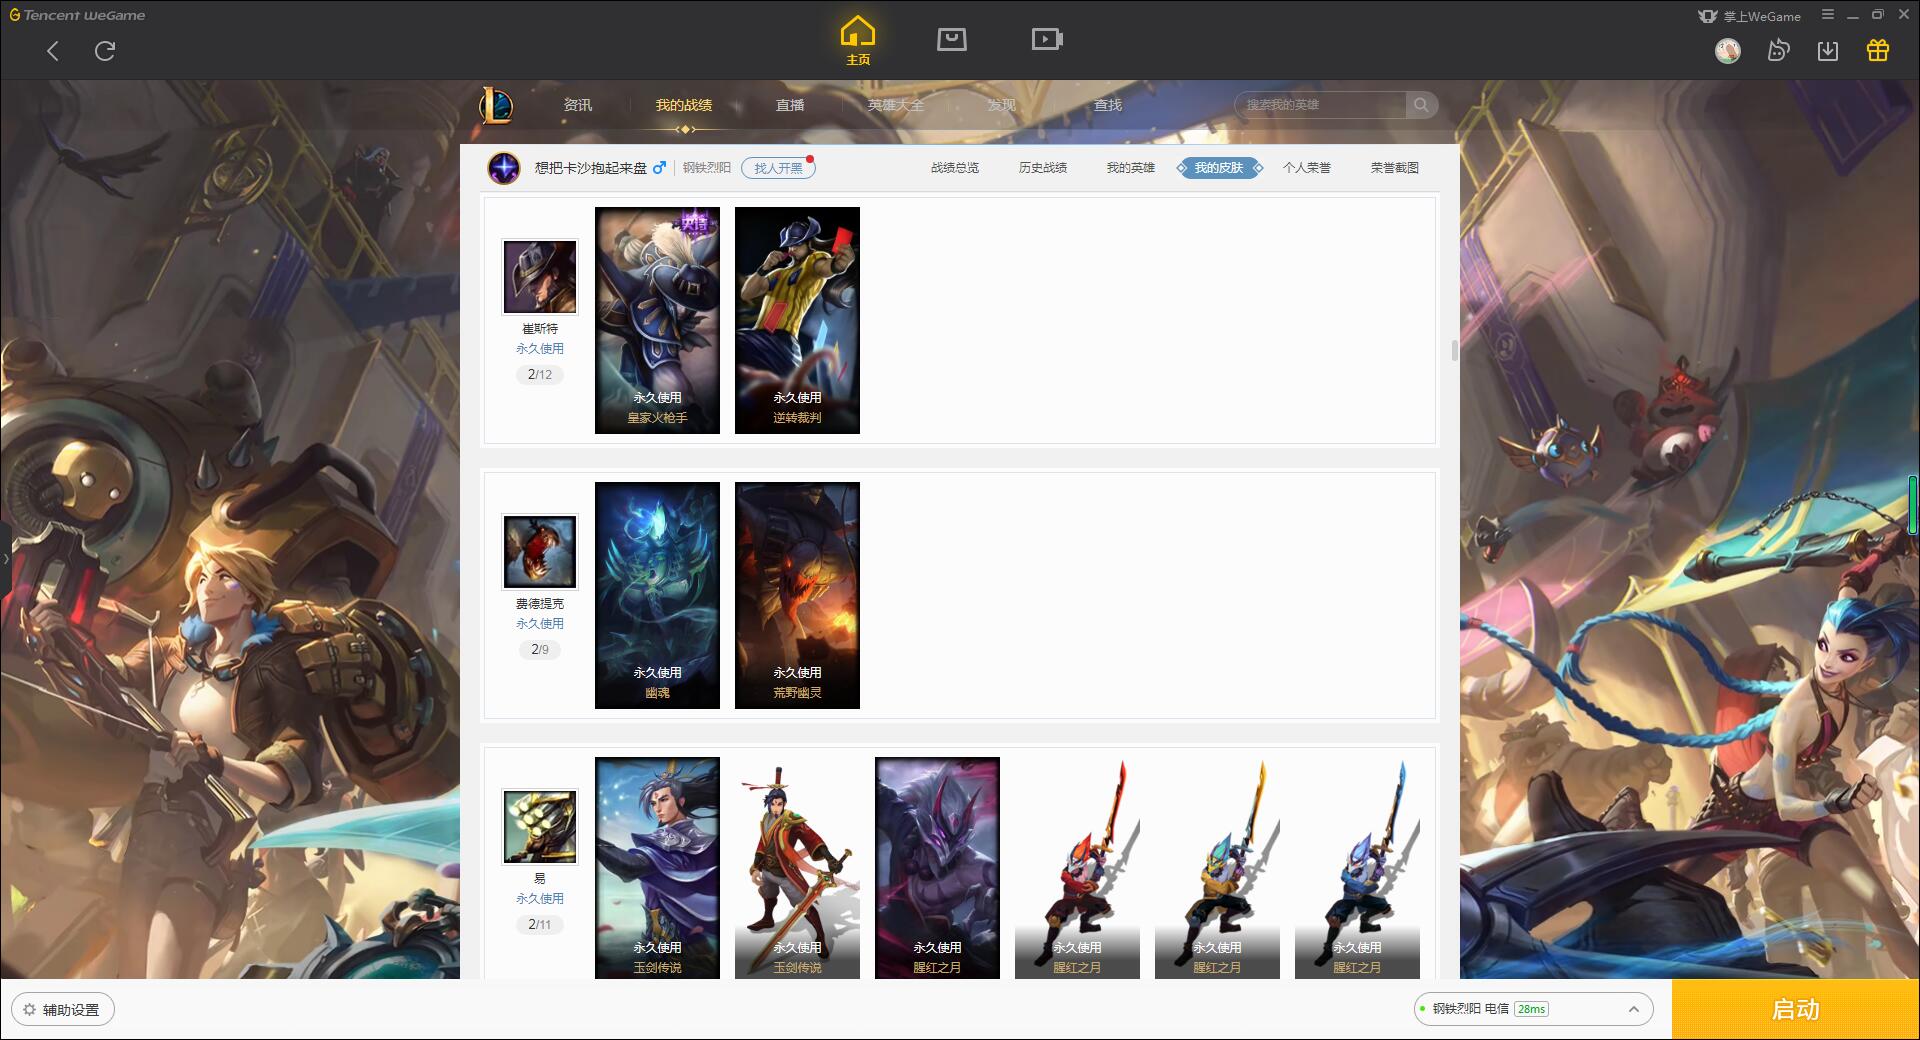Focus the 搜索我的英雄 search field
The height and width of the screenshot is (1040, 1920).
coord(1320,105)
